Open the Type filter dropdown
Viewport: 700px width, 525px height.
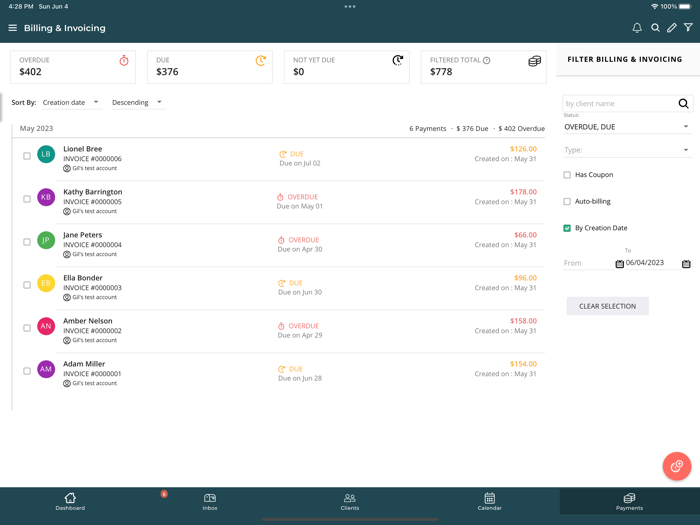click(627, 150)
